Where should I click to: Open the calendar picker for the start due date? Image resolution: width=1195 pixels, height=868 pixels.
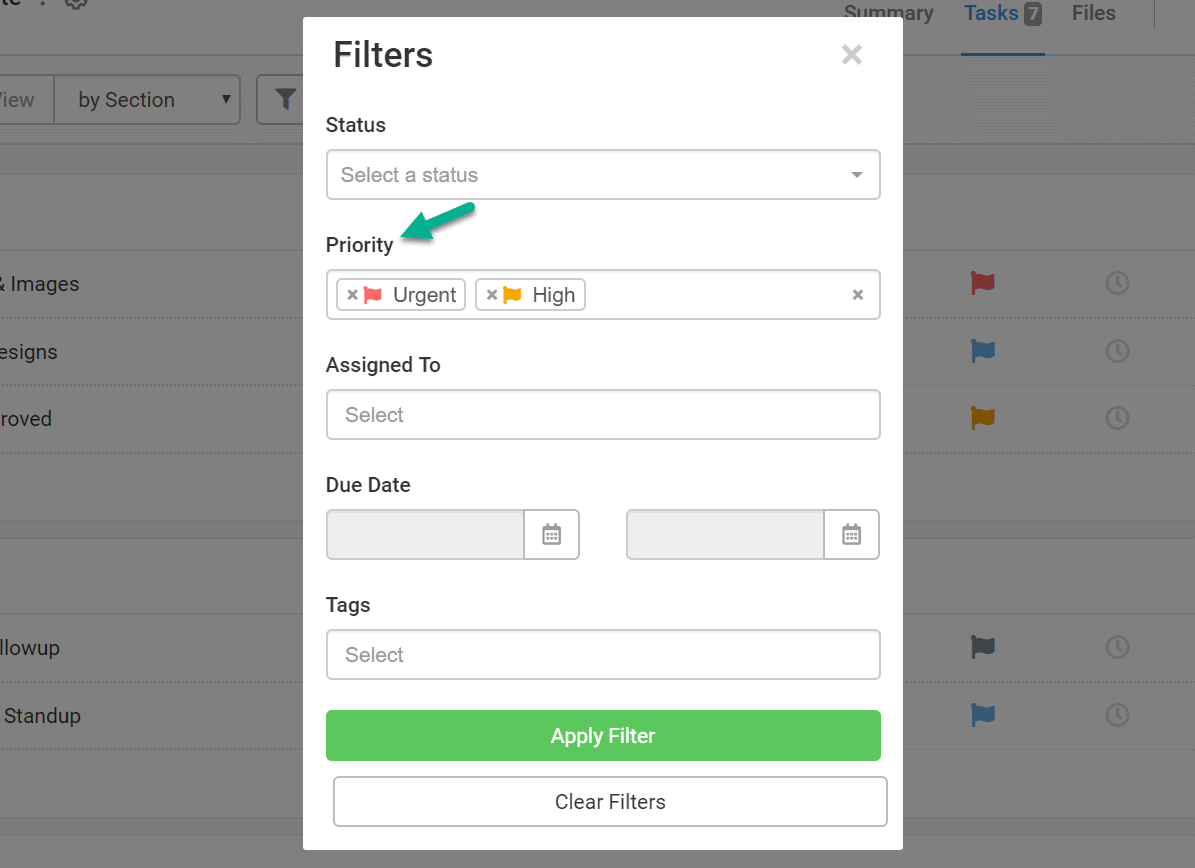point(551,534)
